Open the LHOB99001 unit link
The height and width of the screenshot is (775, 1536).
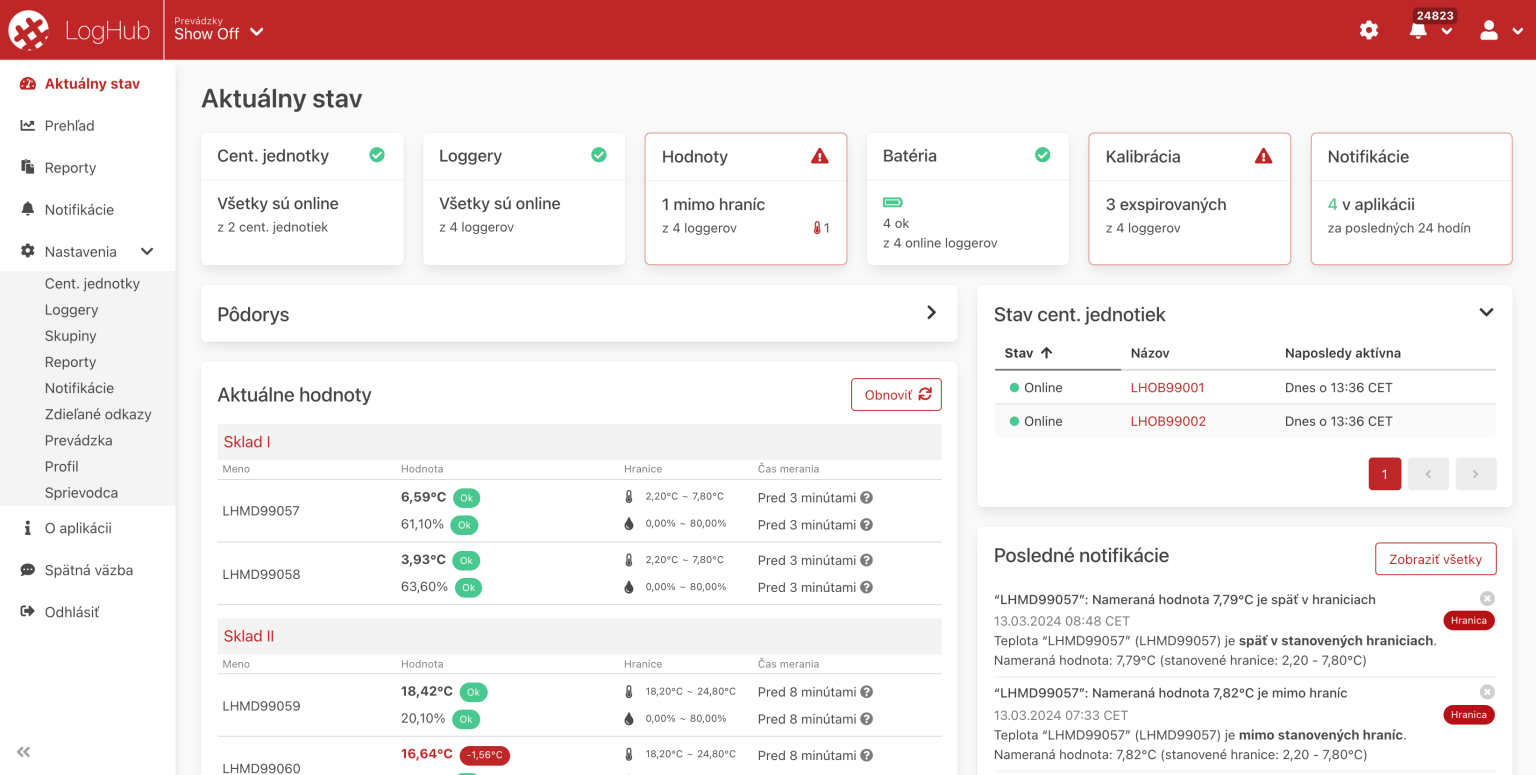[x=1167, y=387]
